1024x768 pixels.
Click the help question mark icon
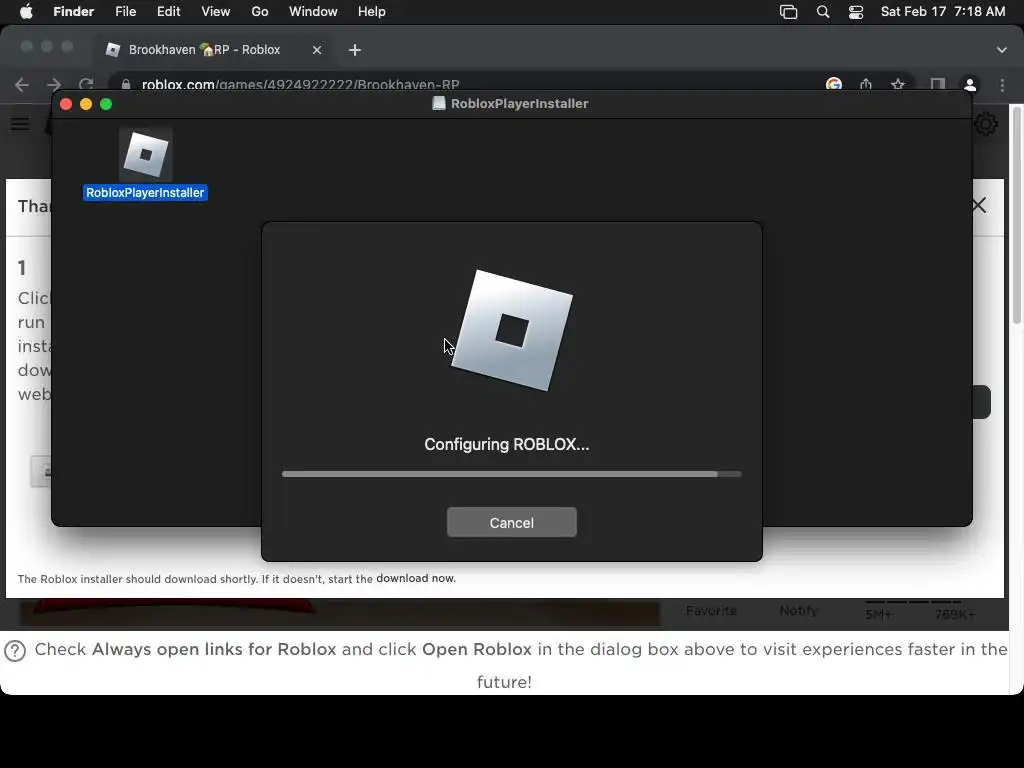click(x=15, y=650)
